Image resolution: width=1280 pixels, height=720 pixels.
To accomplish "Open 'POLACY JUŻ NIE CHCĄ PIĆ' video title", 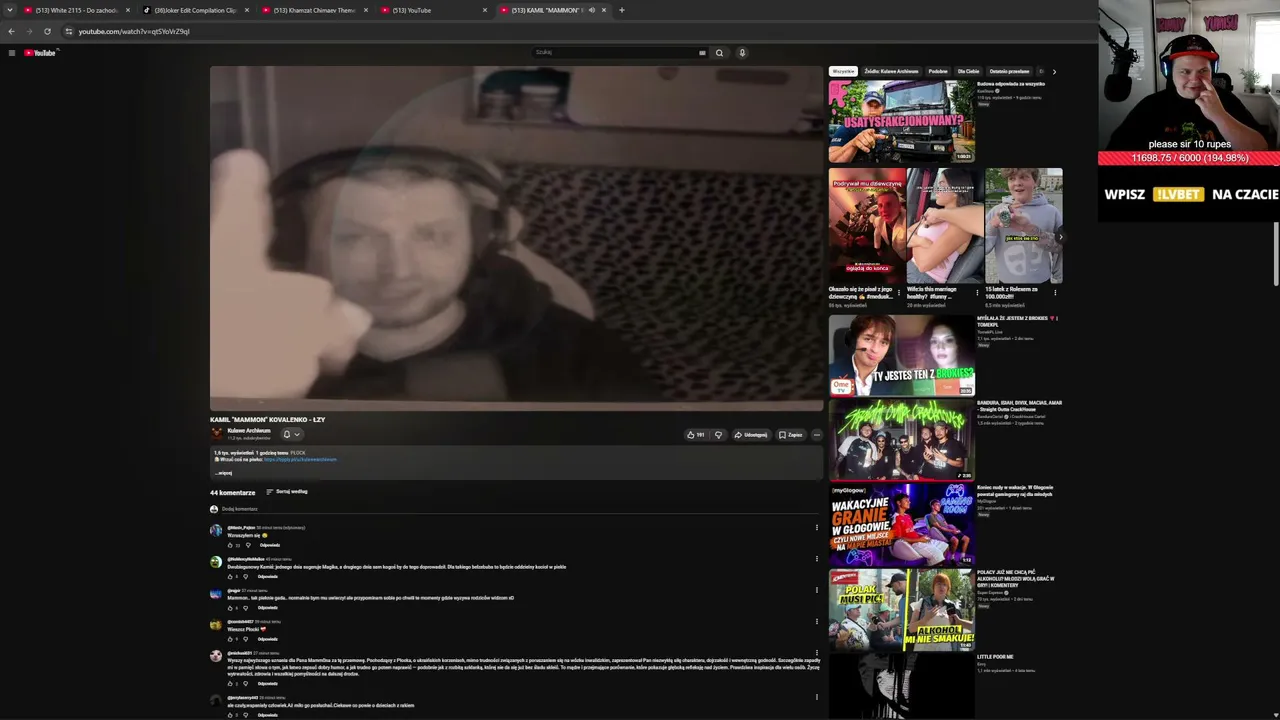I will (1016, 578).
